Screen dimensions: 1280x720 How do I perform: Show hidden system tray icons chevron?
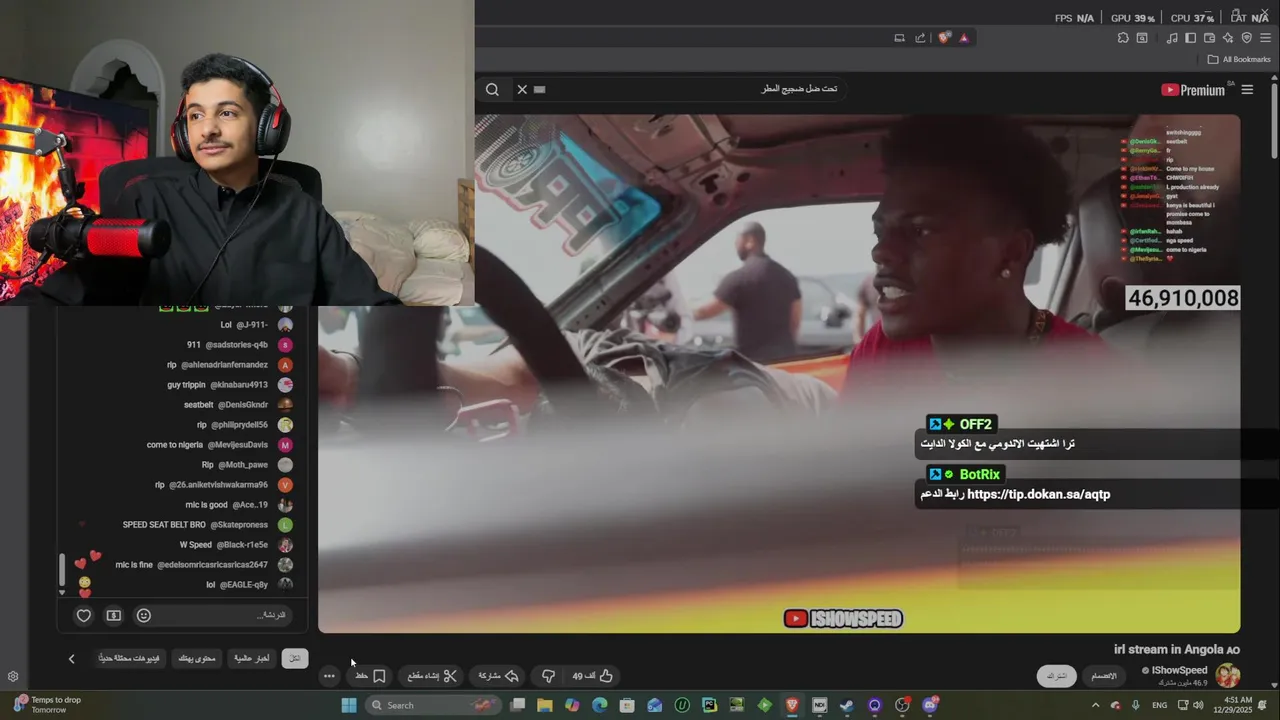(1095, 705)
